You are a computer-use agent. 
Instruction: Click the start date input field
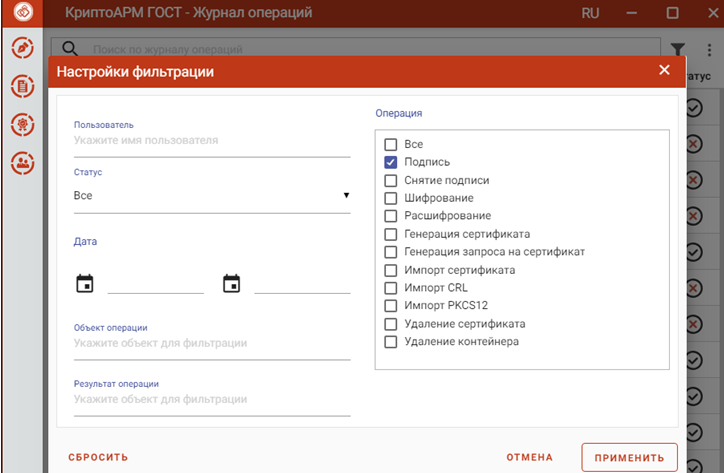(x=156, y=283)
